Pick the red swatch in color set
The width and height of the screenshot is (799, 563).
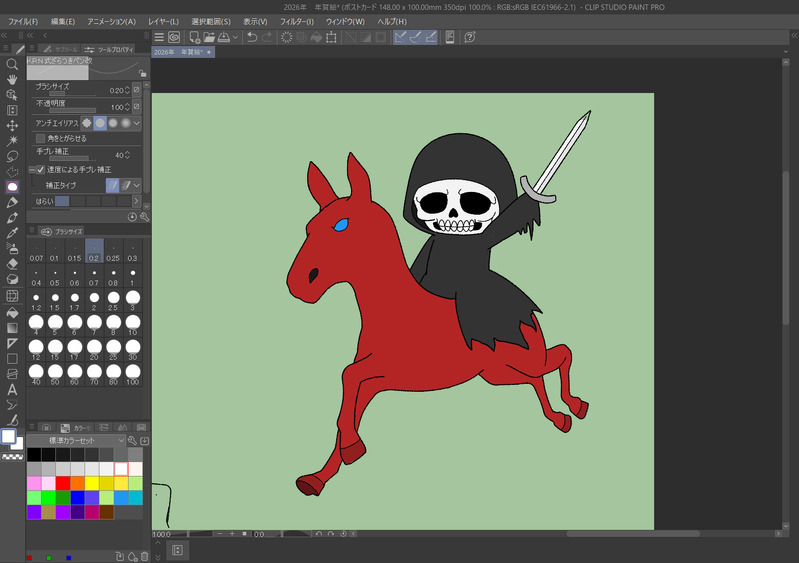(63, 483)
